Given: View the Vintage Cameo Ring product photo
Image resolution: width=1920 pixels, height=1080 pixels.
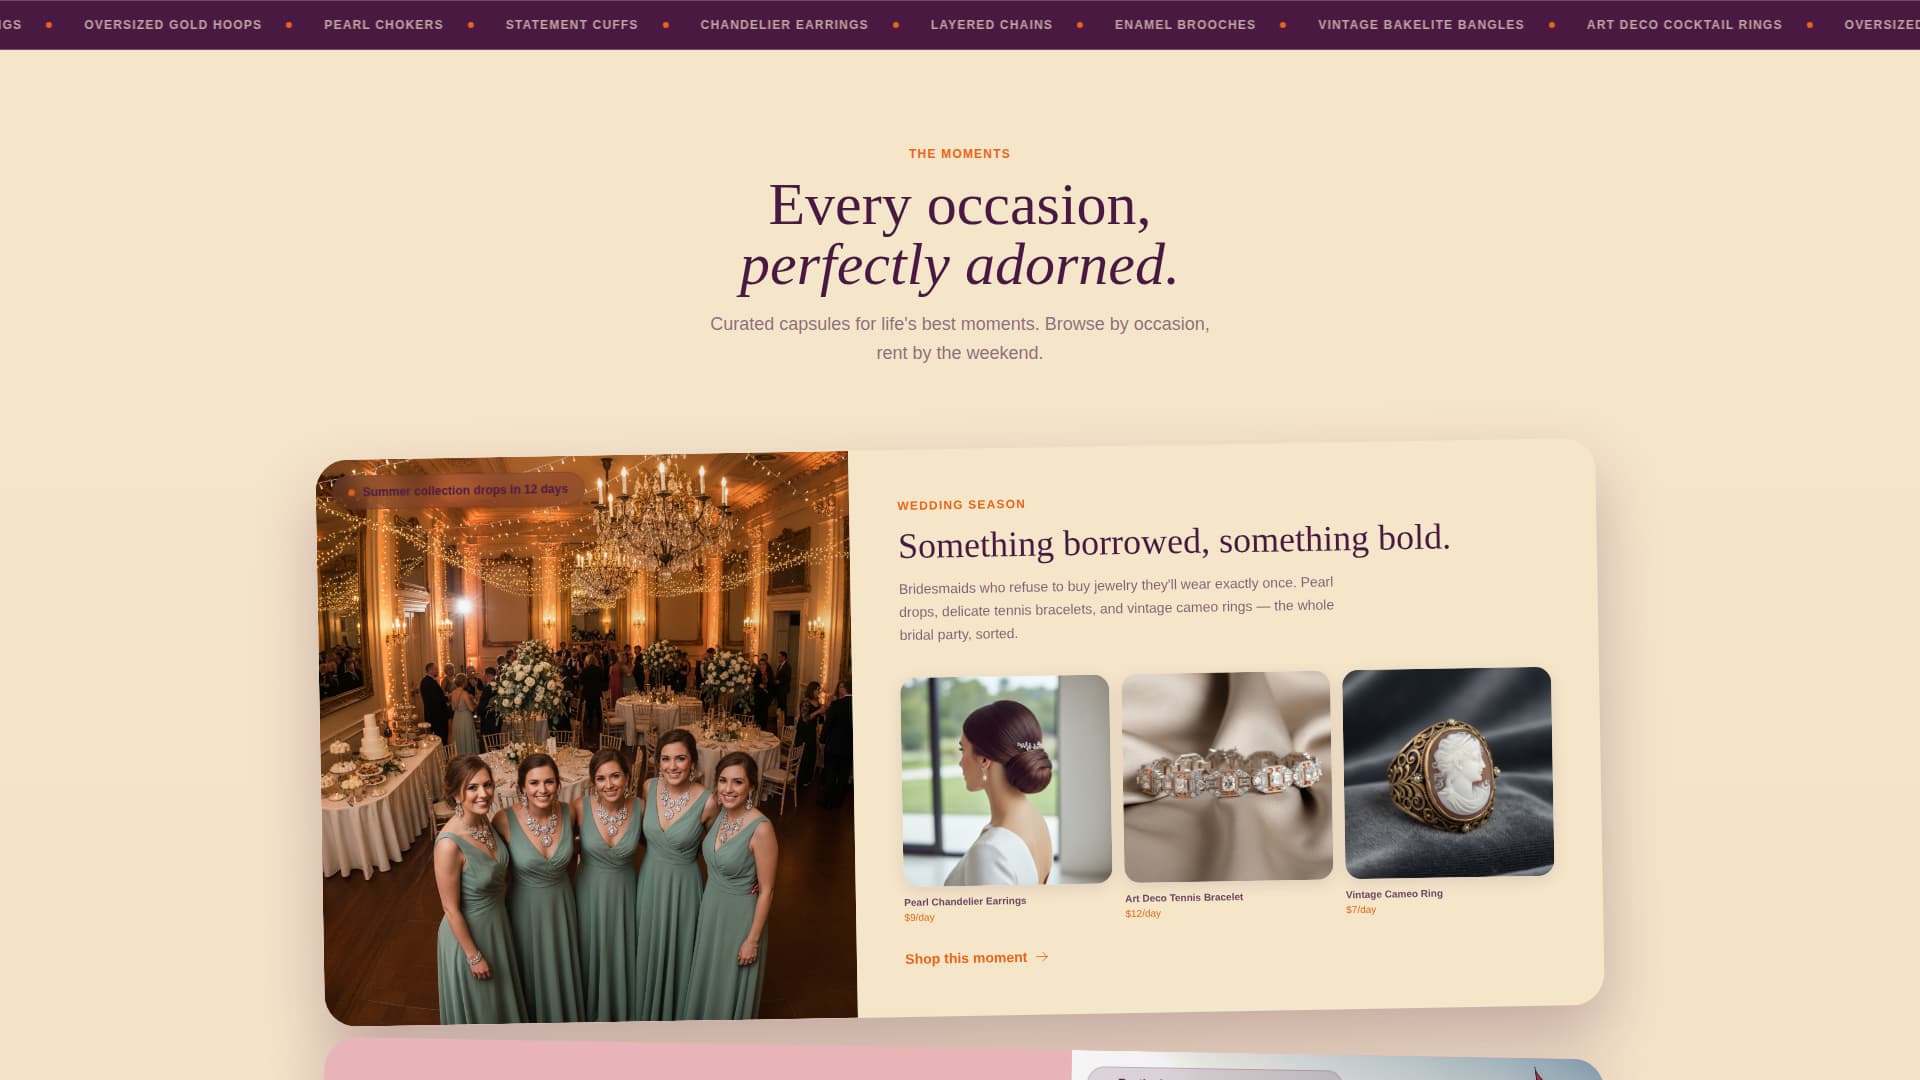Looking at the screenshot, I should tap(1448, 771).
